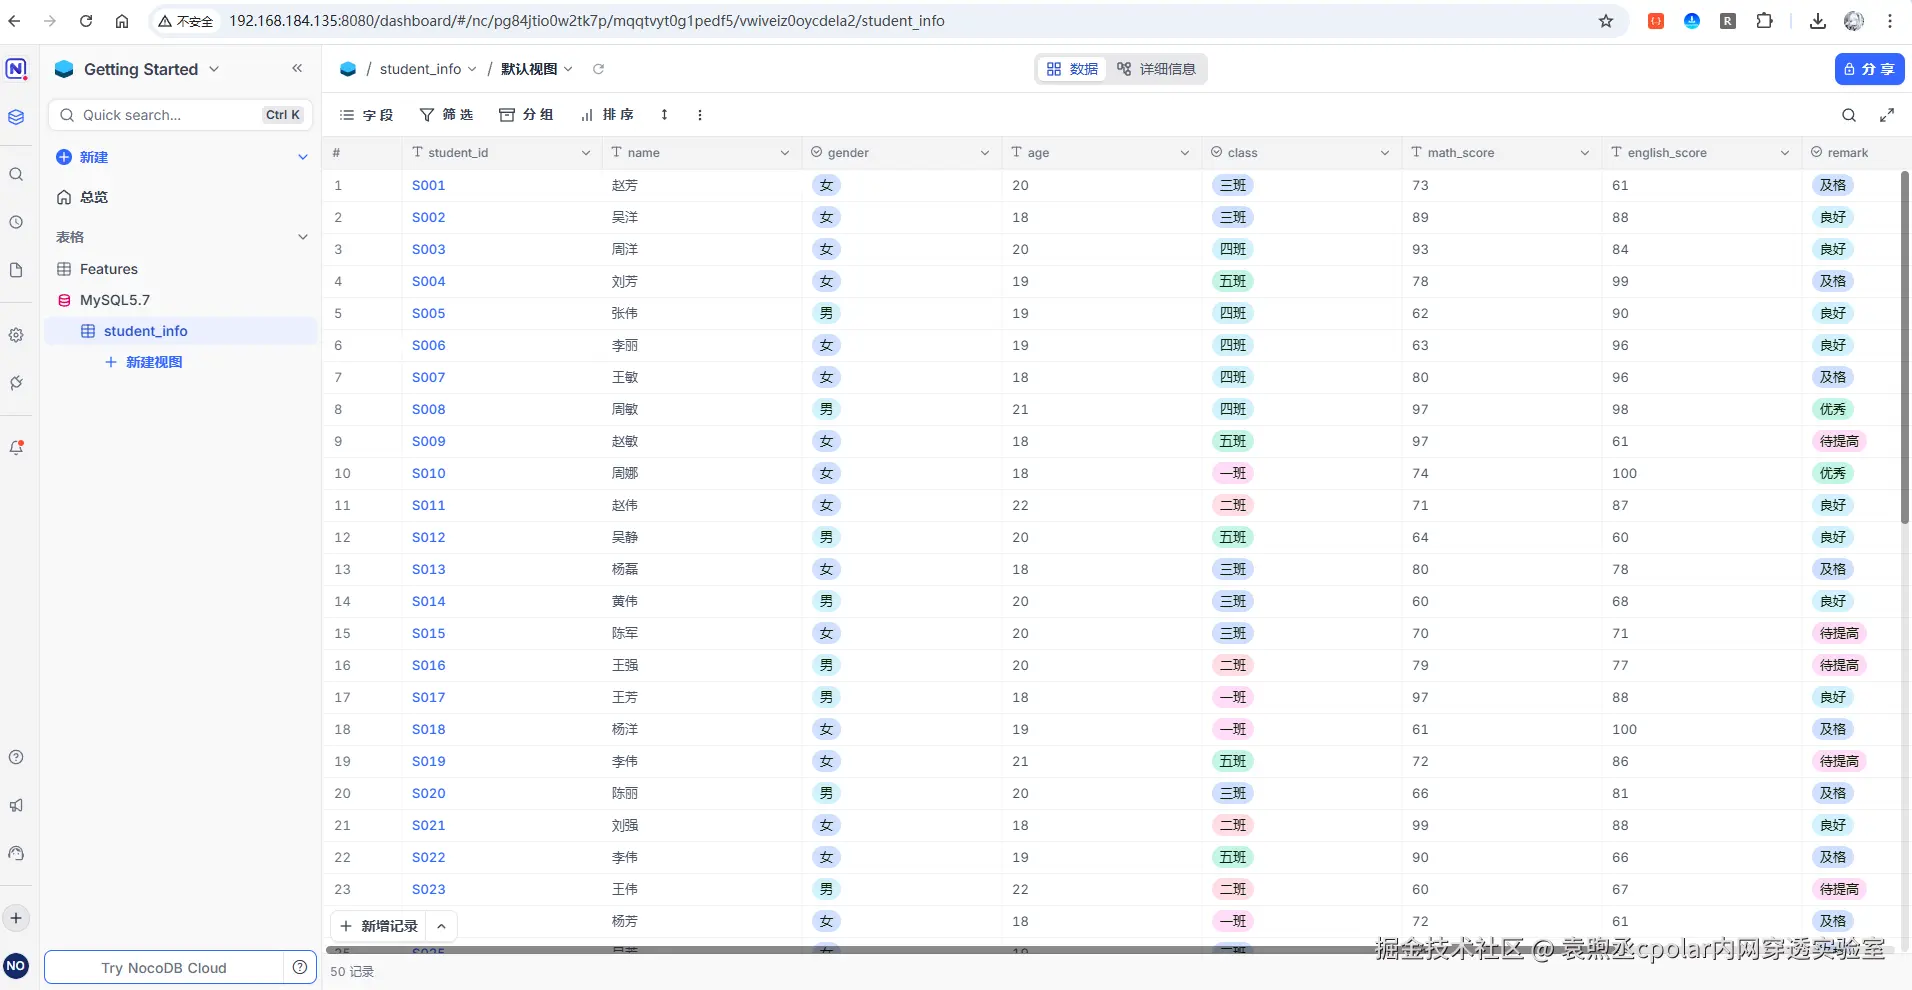Open the gender column header dropdown
1912x990 pixels.
(x=985, y=153)
